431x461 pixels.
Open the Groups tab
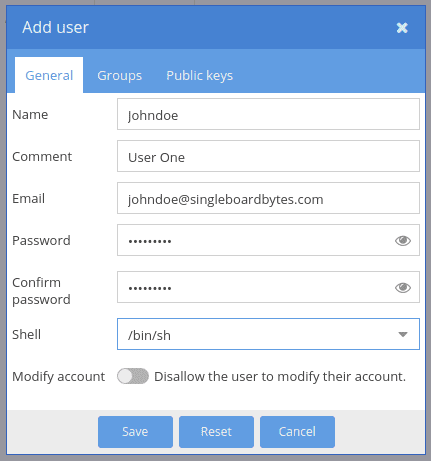coord(120,75)
